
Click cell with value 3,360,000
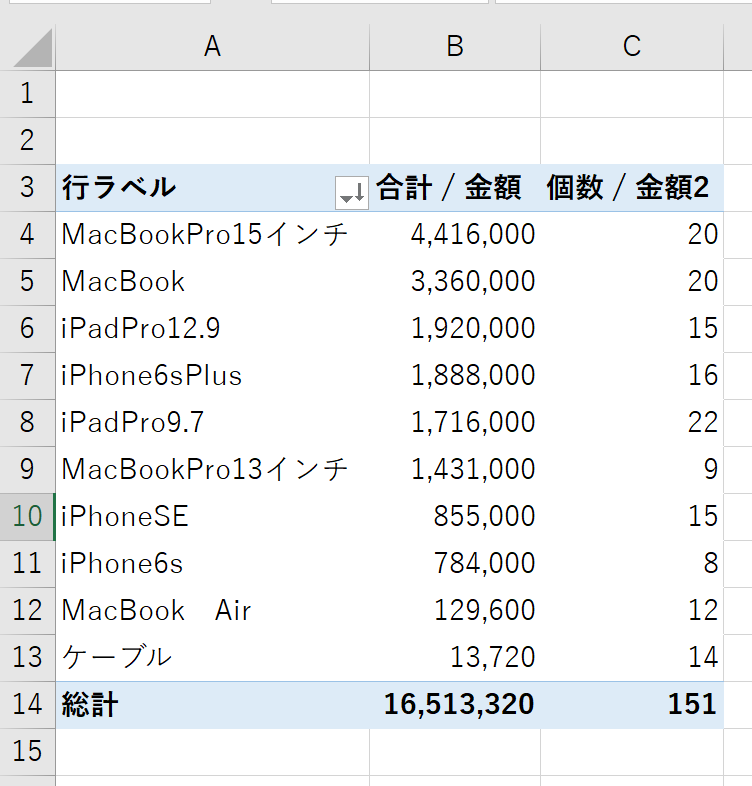[472, 282]
